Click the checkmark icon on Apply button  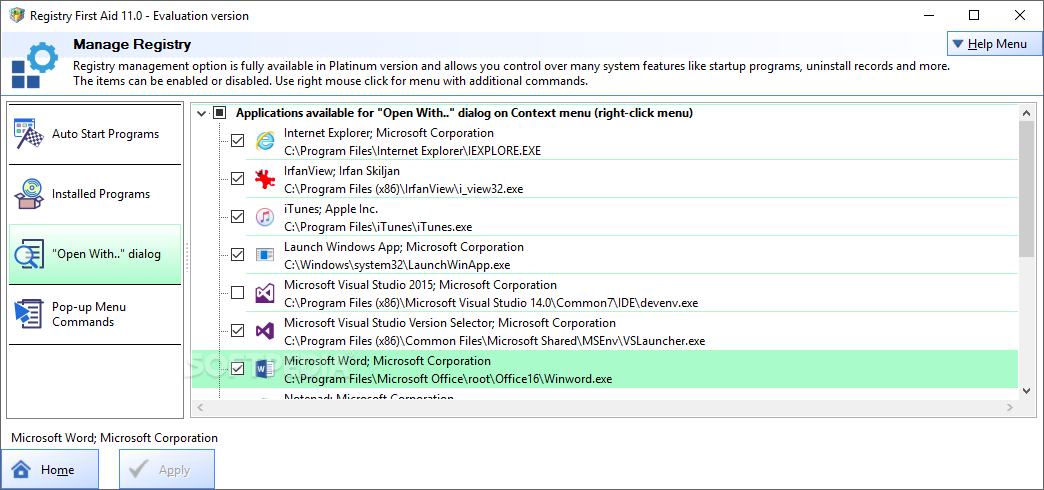[x=138, y=469]
